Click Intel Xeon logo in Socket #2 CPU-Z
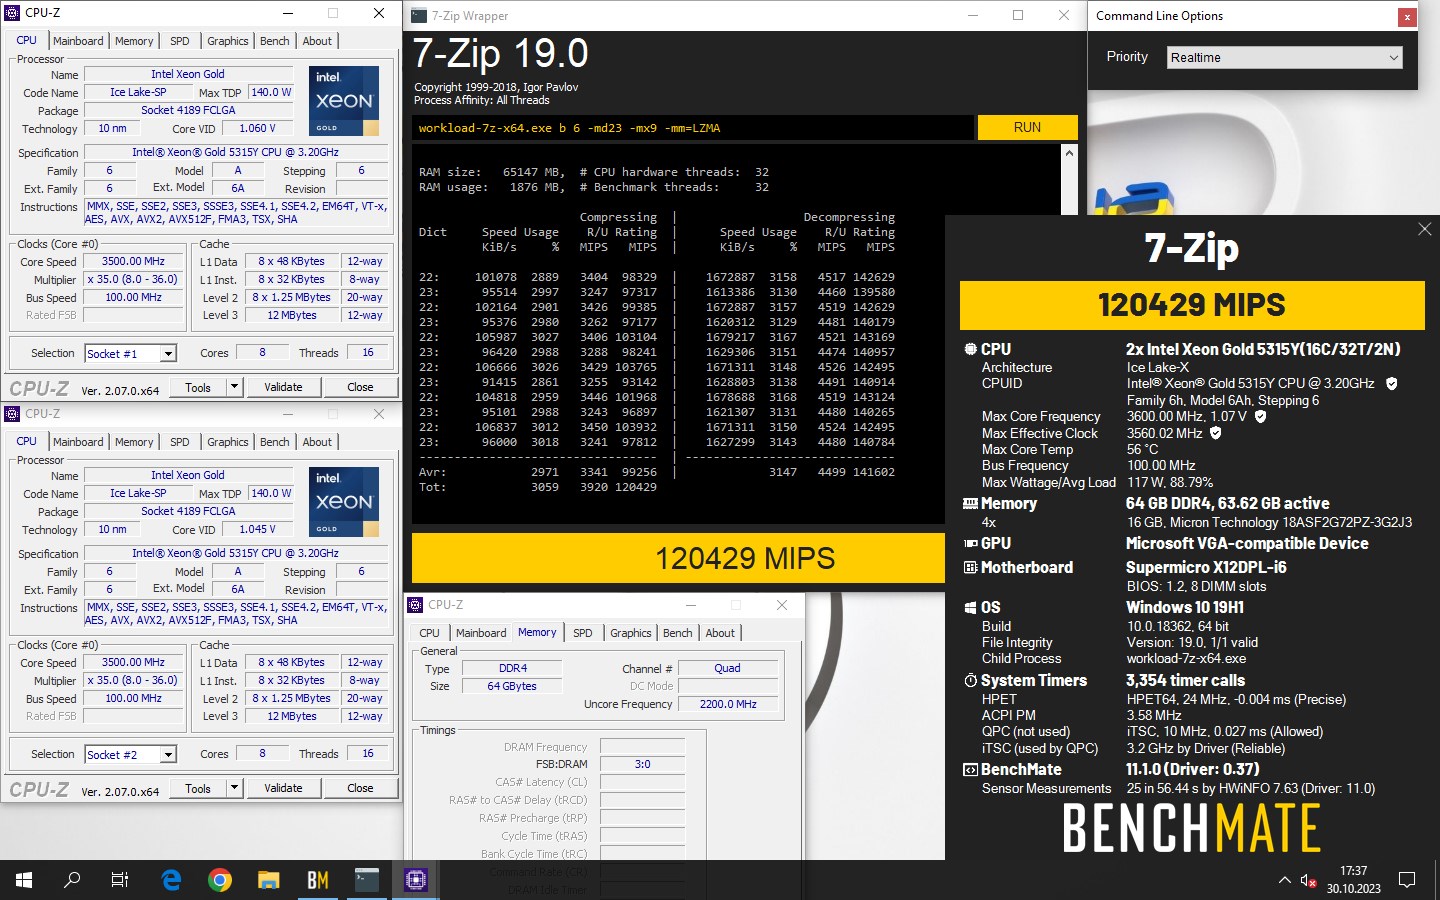The width and height of the screenshot is (1440, 900). click(x=344, y=501)
